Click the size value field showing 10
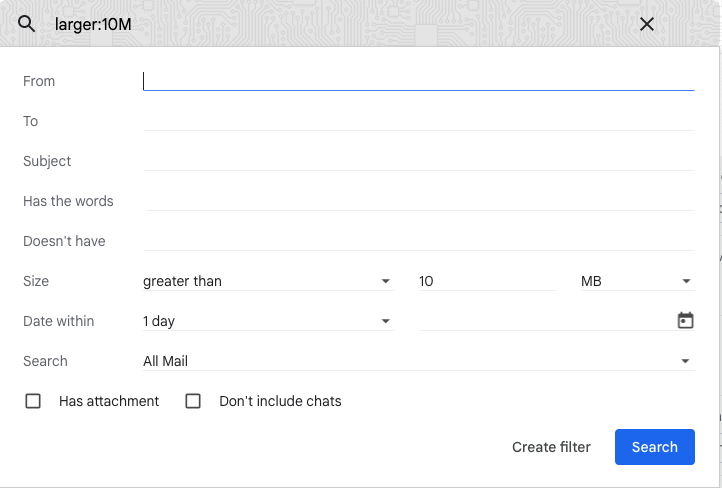Image resolution: width=722 pixels, height=488 pixels. coord(488,281)
